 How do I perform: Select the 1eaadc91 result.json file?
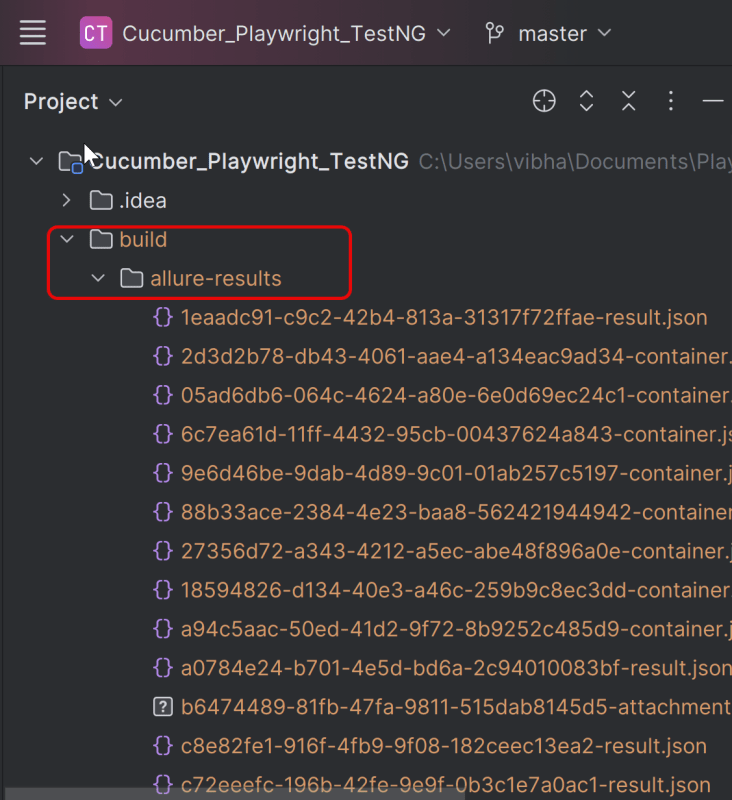[x=443, y=318]
